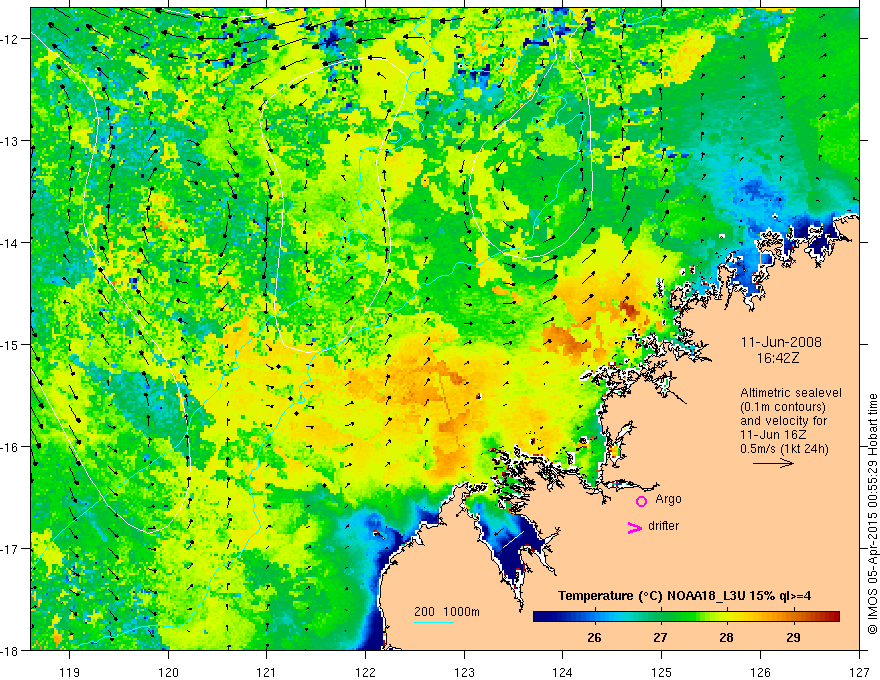Click the longitude label 127
Screen dimensions: 880x680
(x=859, y=672)
